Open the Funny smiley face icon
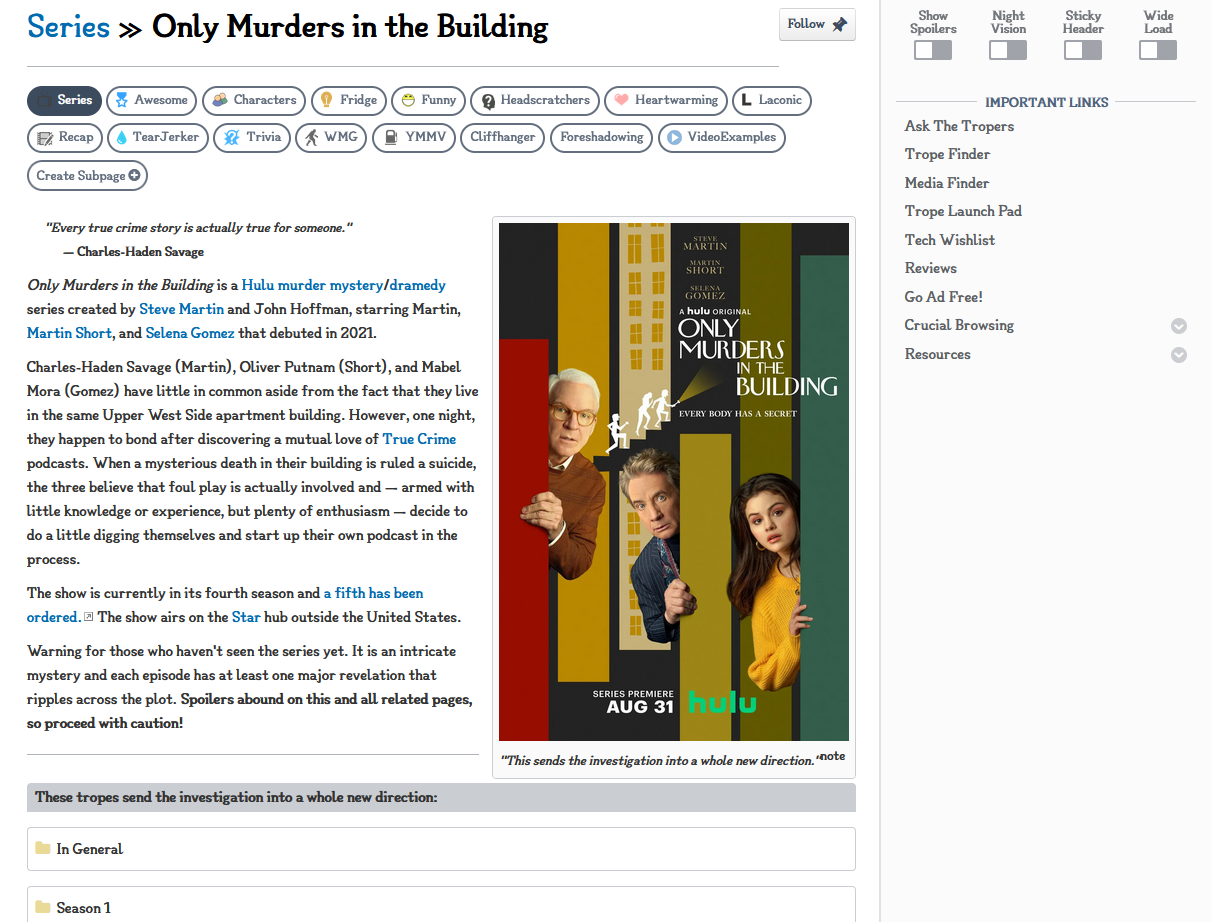Viewport: 1211px width, 922px height. 408,101
